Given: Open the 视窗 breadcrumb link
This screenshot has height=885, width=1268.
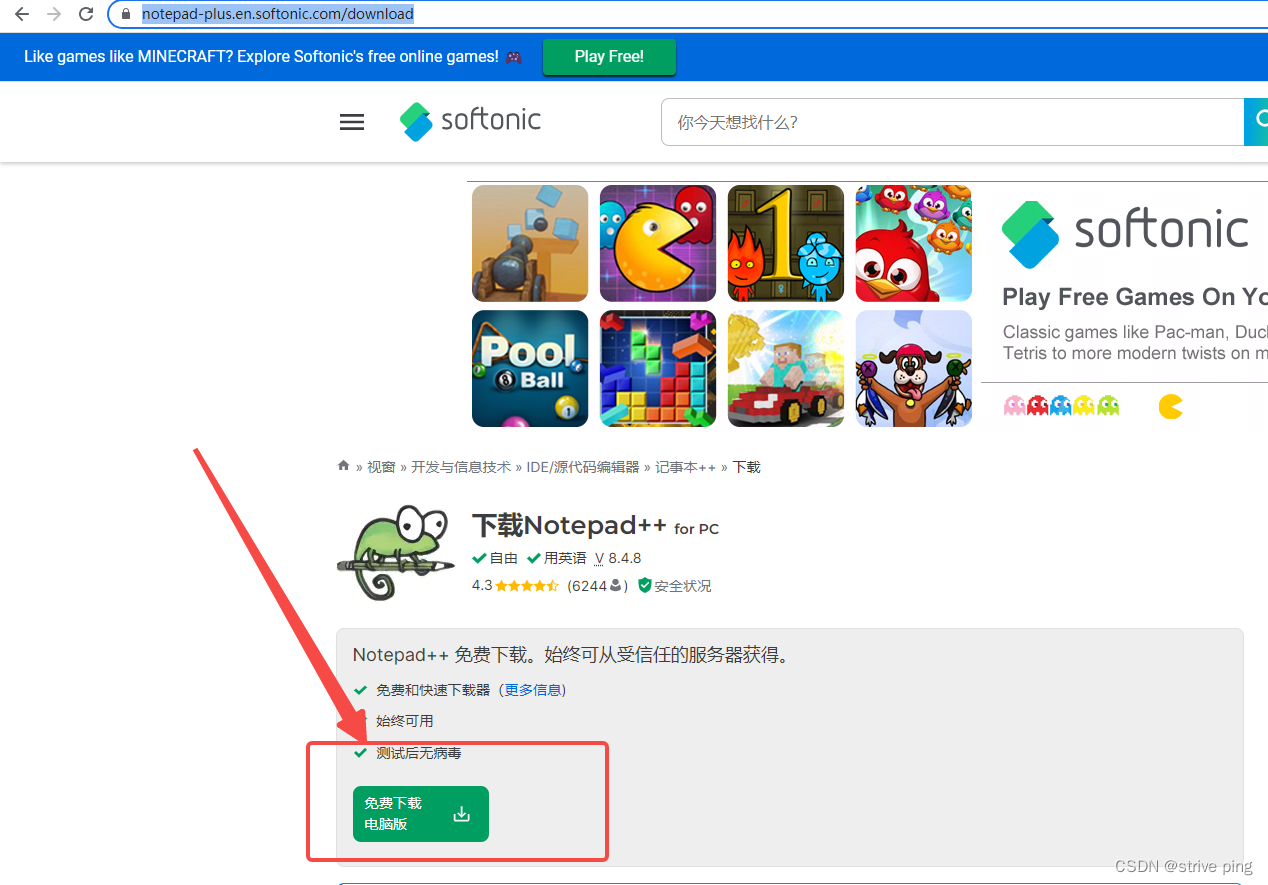Looking at the screenshot, I should (381, 467).
